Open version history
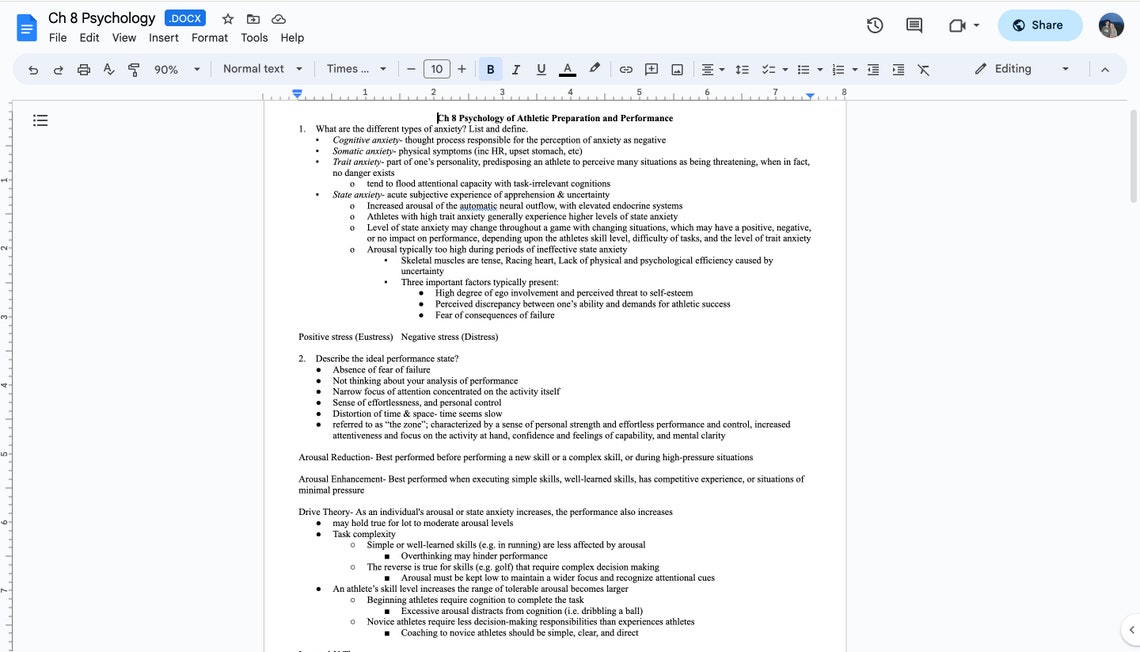 873,26
